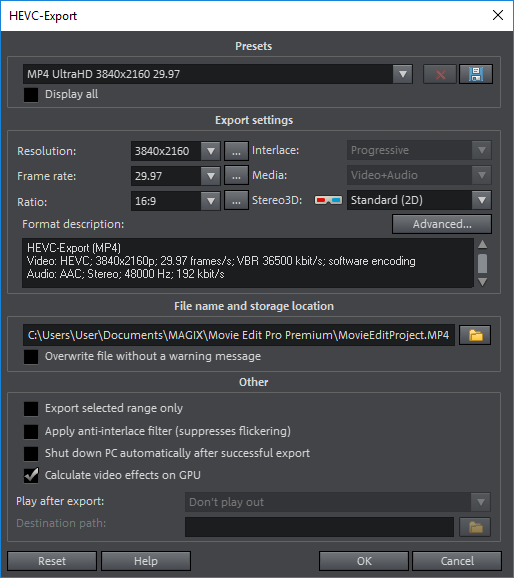Click the file path input field
Screen dimensions: 514x578
point(239,335)
